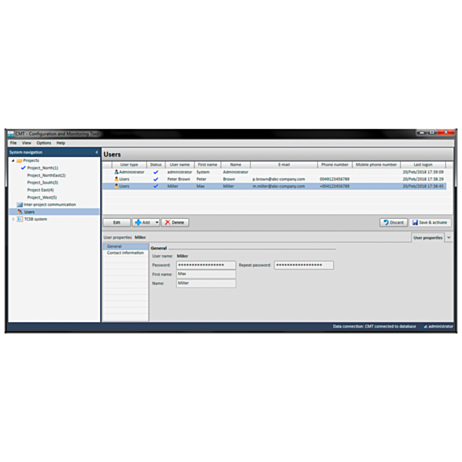Toggle status checkmark for administrator

click(156, 172)
